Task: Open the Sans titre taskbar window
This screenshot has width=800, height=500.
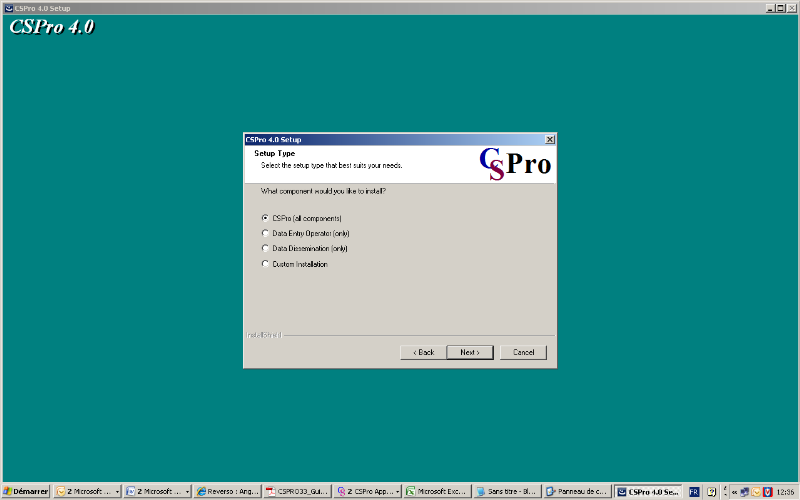Action: tap(507, 491)
